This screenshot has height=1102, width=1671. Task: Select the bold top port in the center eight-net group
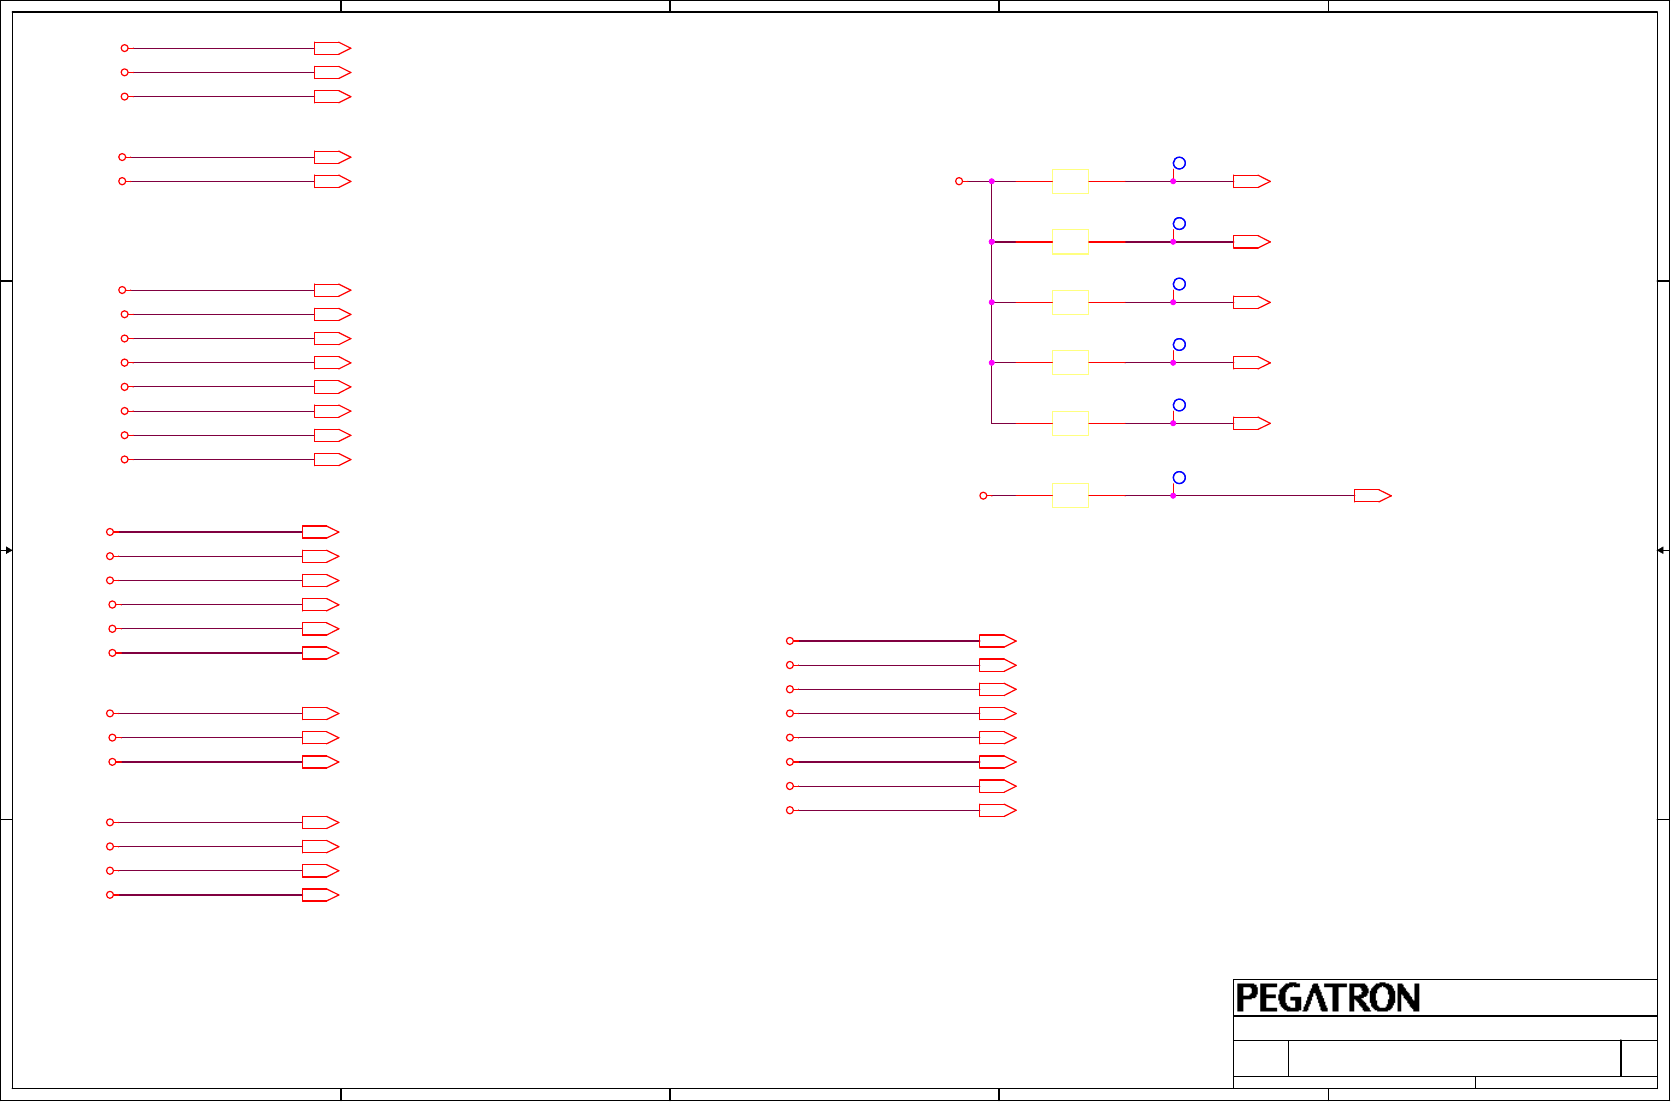pos(998,641)
